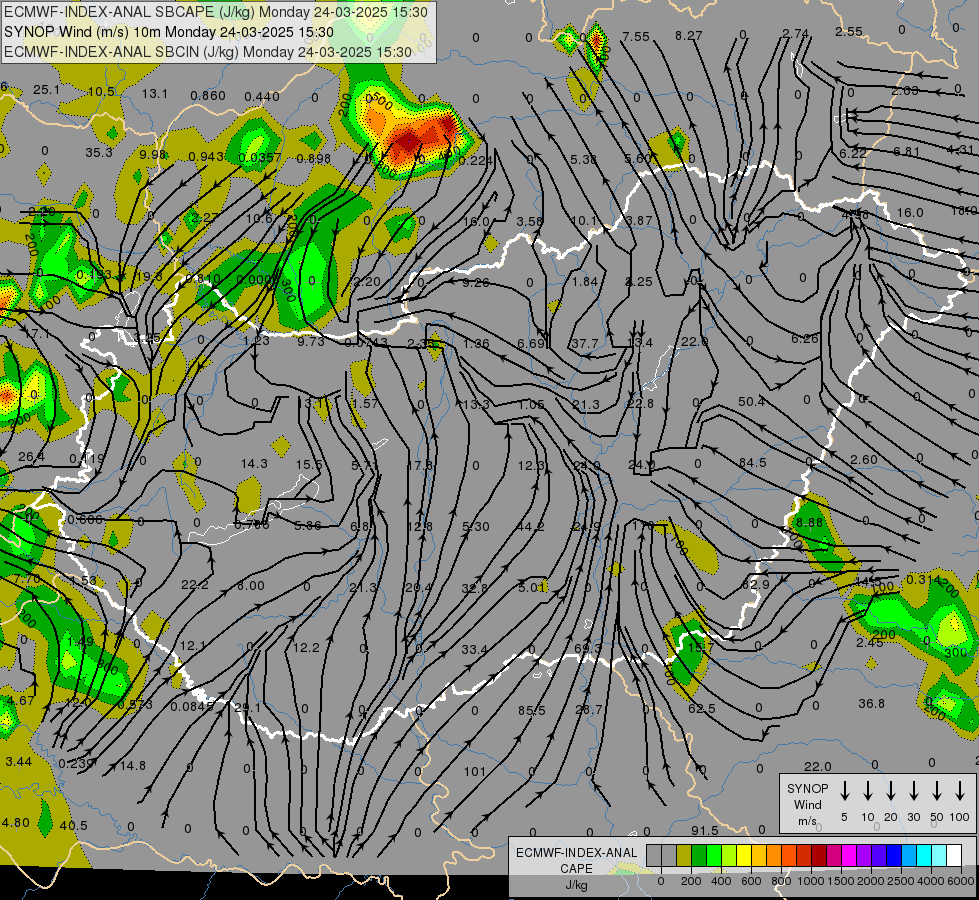The image size is (979, 900).
Task: Click the 2500 tick label in CAPE legend
Action: [x=901, y=881]
